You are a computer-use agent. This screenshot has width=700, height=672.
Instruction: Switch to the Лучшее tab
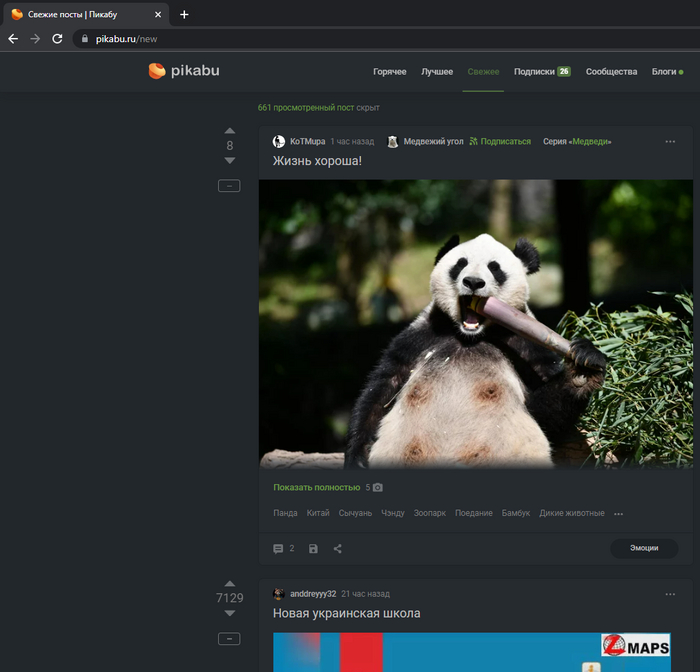[x=437, y=71]
